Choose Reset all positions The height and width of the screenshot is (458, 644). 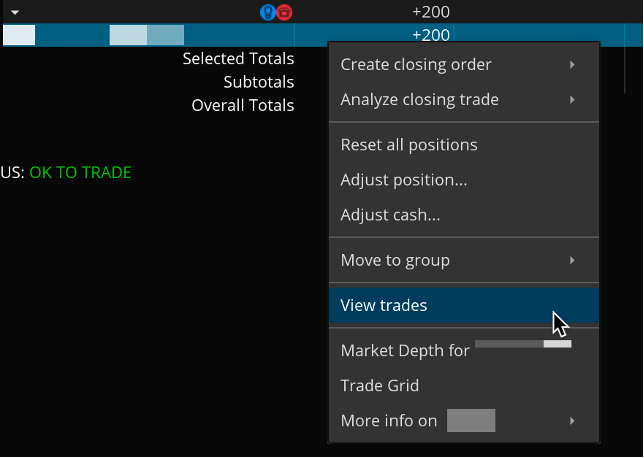pos(409,145)
